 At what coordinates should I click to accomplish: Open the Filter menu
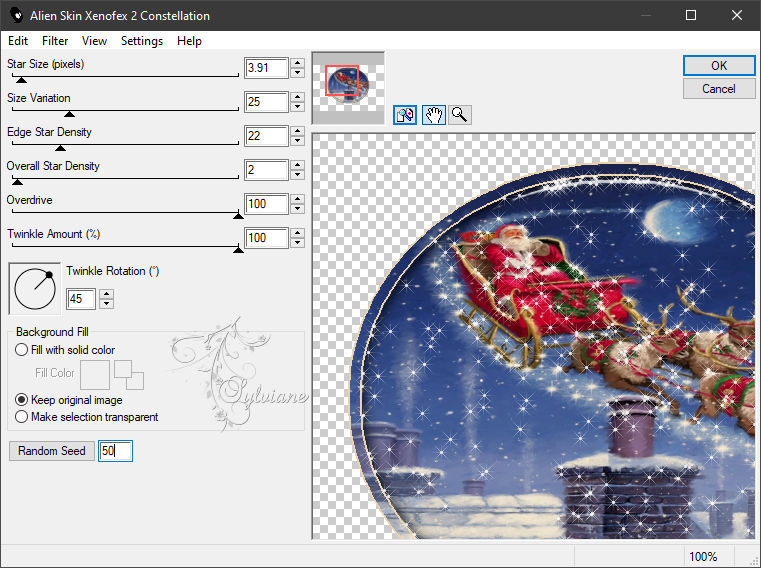pyautogui.click(x=55, y=41)
